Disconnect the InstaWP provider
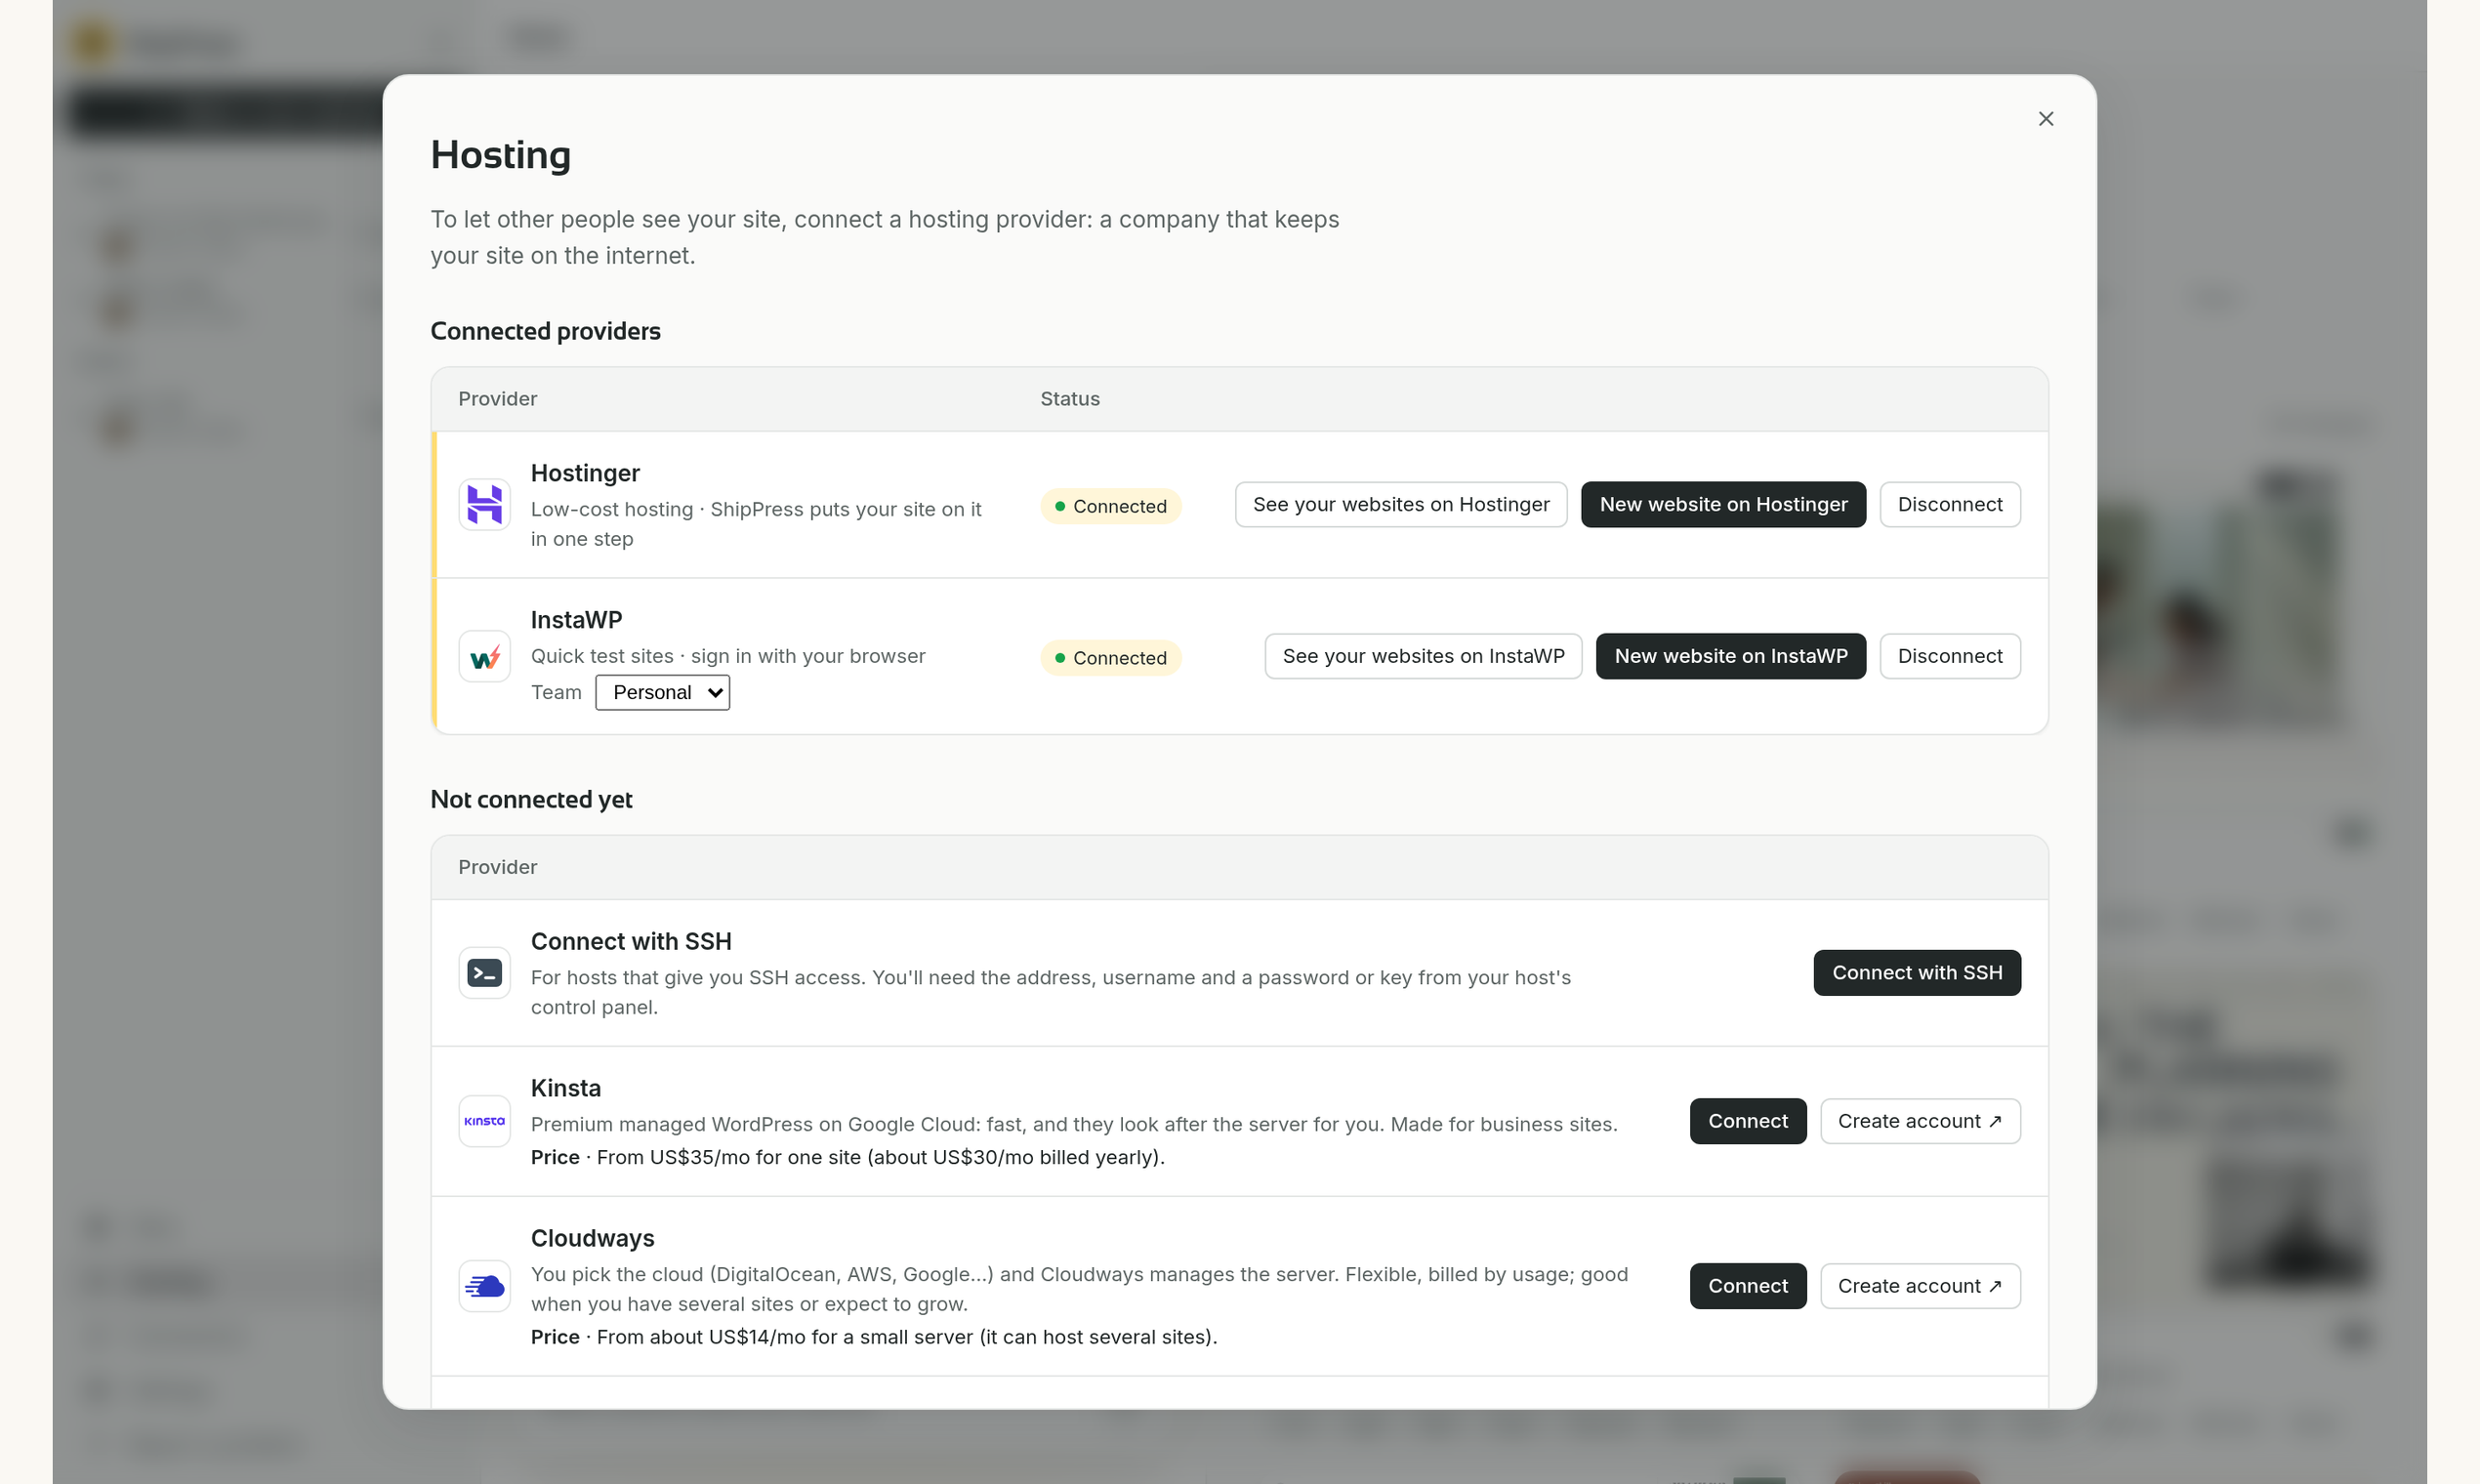This screenshot has width=2480, height=1484. pos(1949,656)
